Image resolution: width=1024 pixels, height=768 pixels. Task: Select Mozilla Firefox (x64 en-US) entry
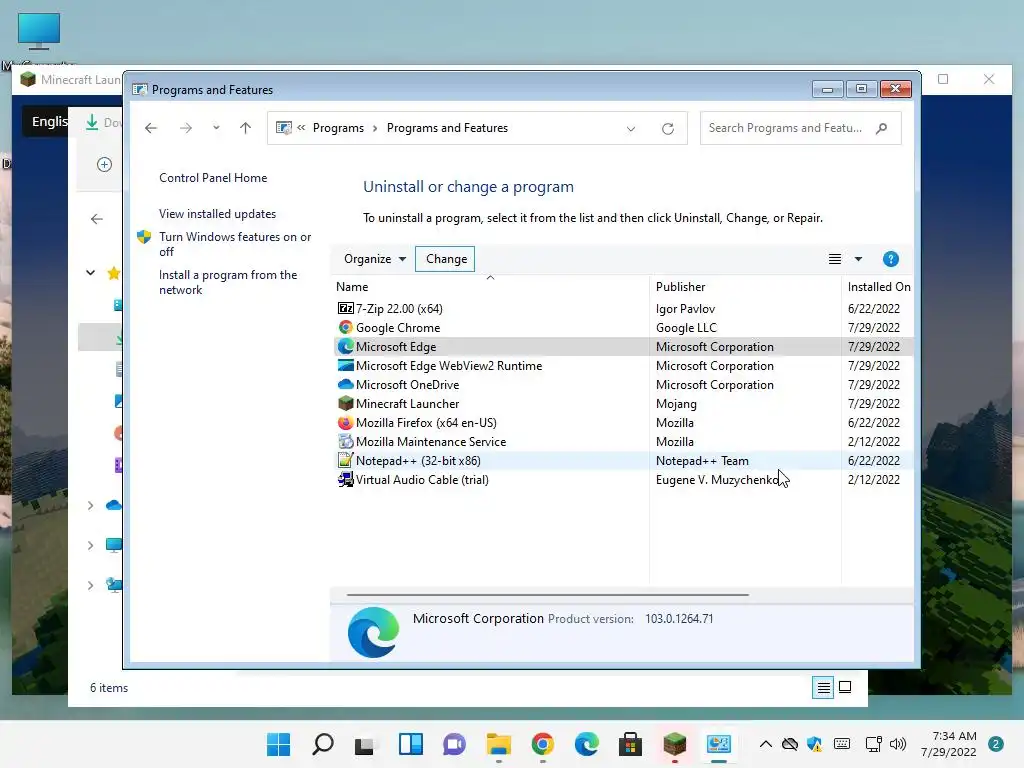(x=426, y=423)
